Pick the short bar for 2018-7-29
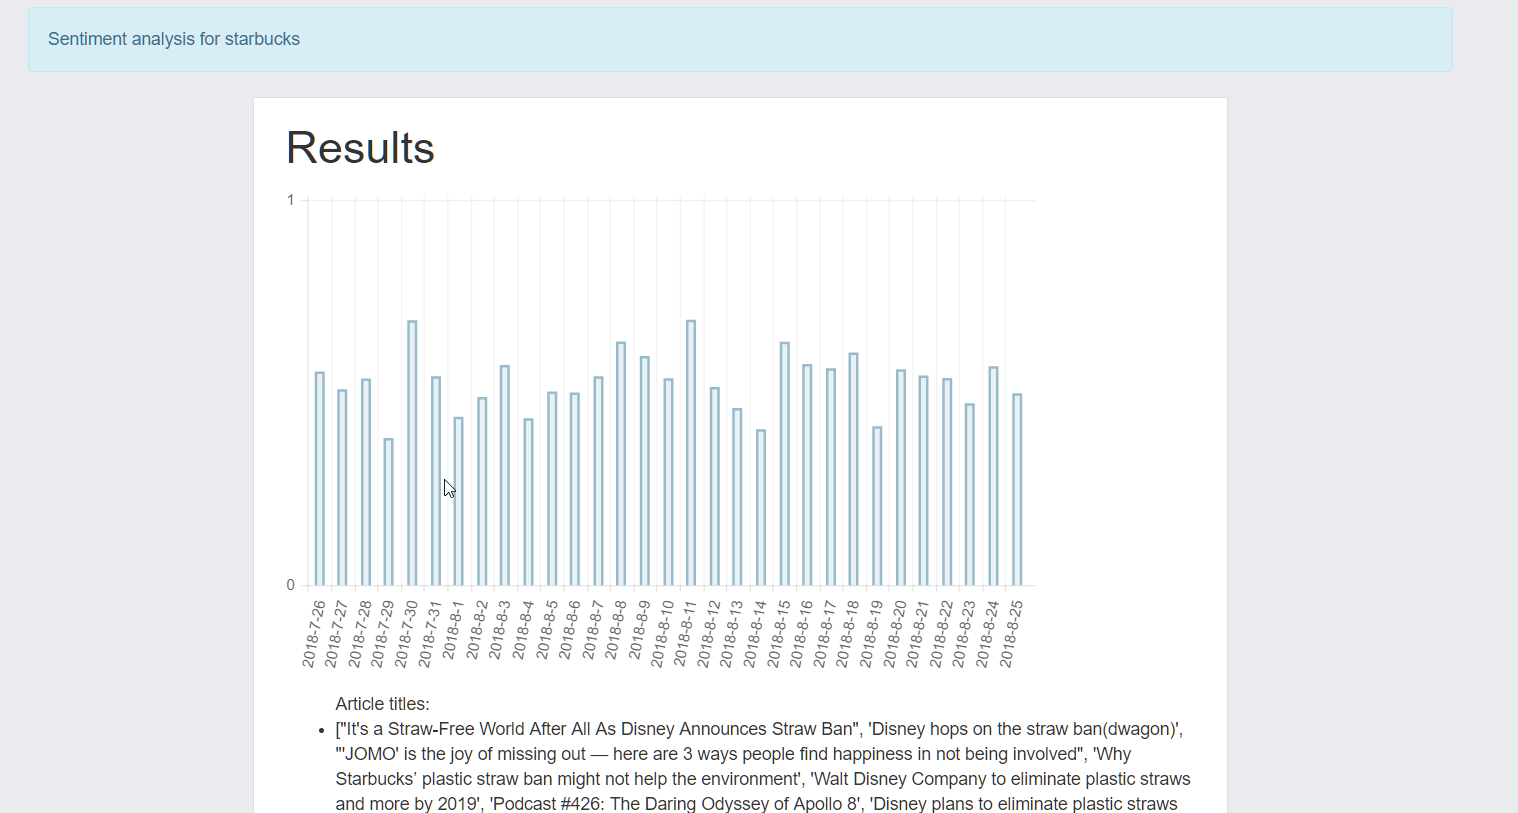Screen dimensions: 1518x813 (389, 512)
